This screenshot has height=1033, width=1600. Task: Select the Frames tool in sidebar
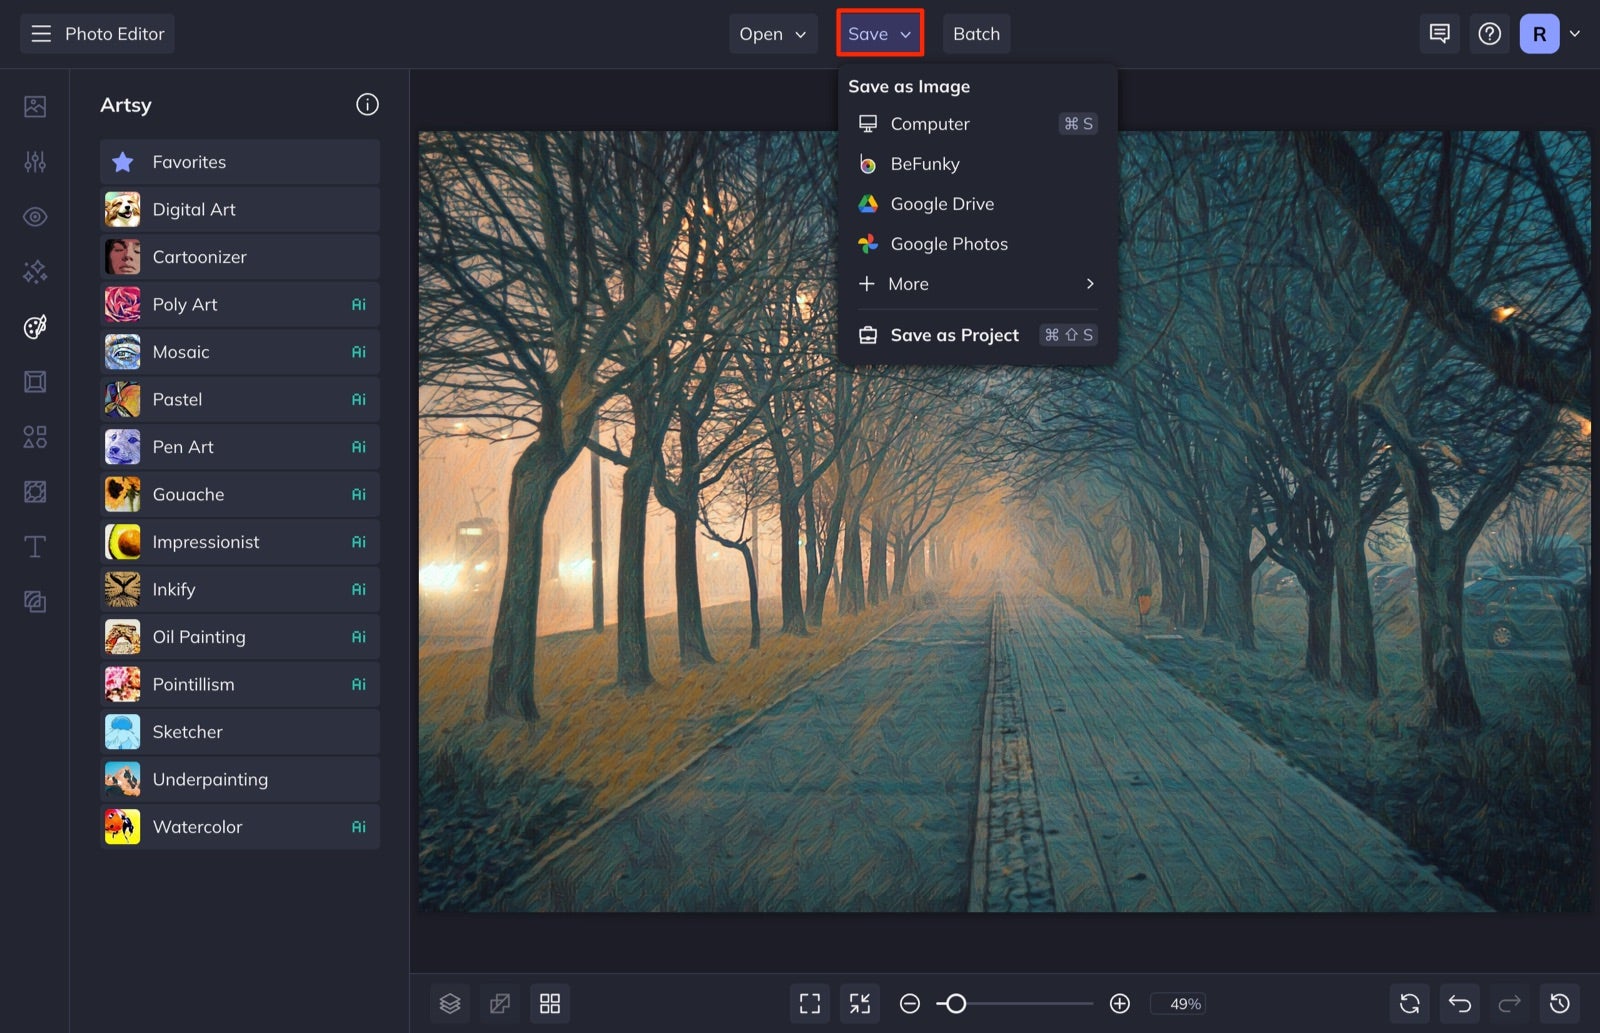(x=34, y=381)
